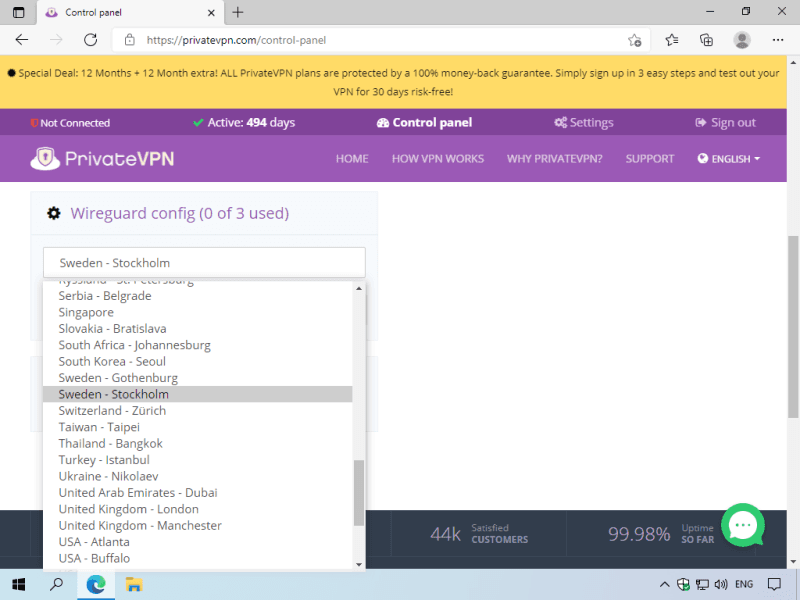The height and width of the screenshot is (600, 800).
Task: Open File Explorer from the taskbar
Action: point(133,584)
